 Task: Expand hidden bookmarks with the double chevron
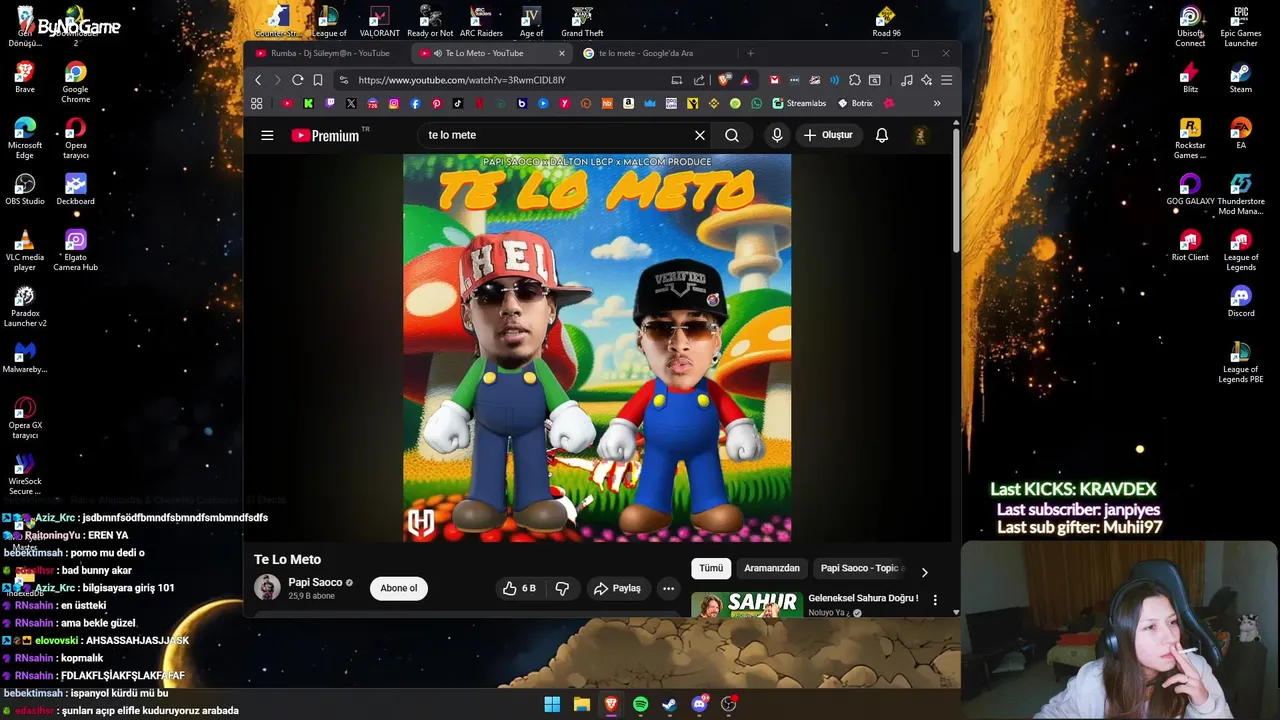937,103
